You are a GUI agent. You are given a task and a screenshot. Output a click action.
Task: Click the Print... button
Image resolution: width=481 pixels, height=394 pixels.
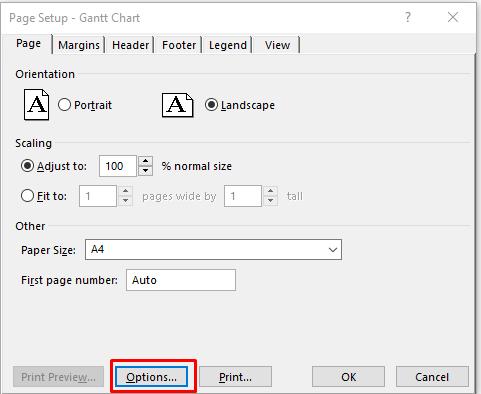point(235,377)
